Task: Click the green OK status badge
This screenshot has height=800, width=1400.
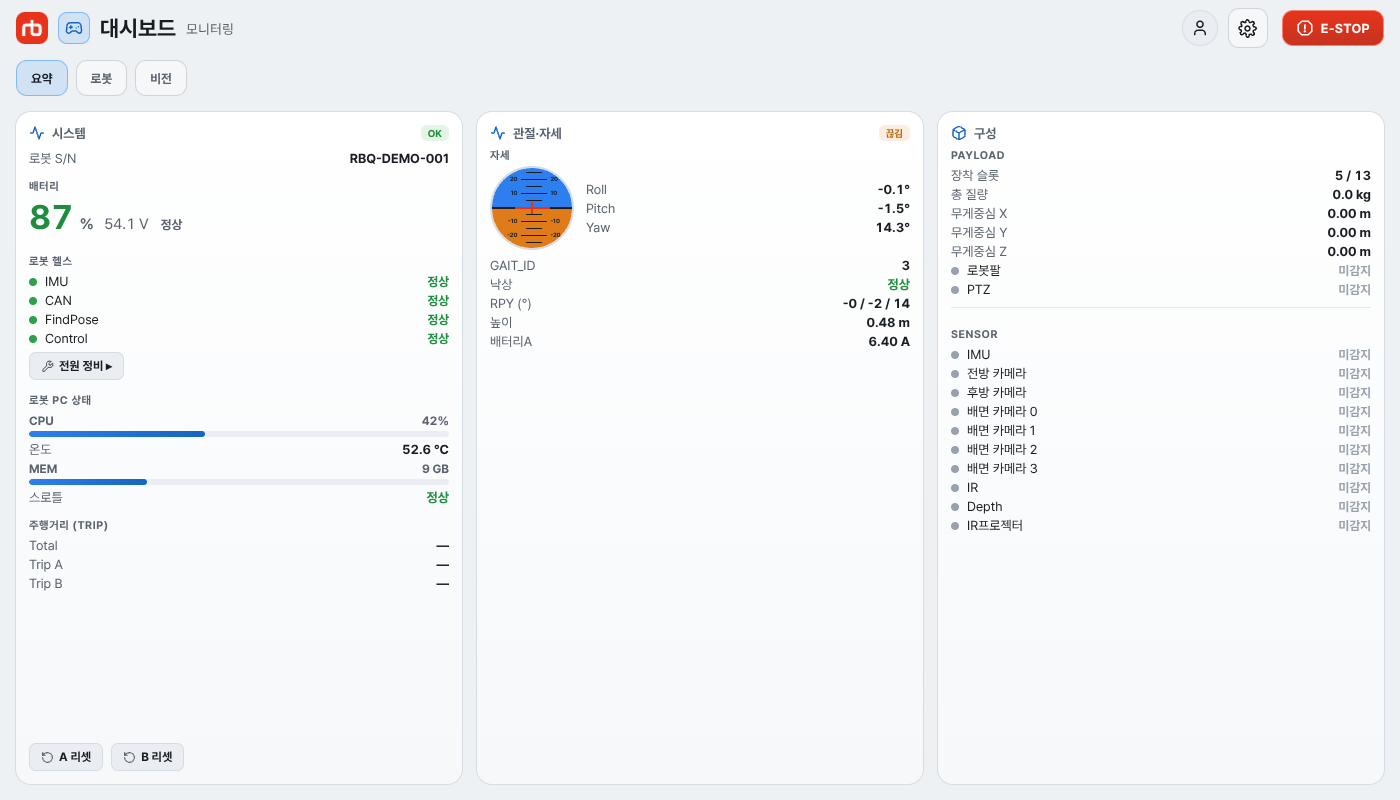Action: [x=435, y=133]
